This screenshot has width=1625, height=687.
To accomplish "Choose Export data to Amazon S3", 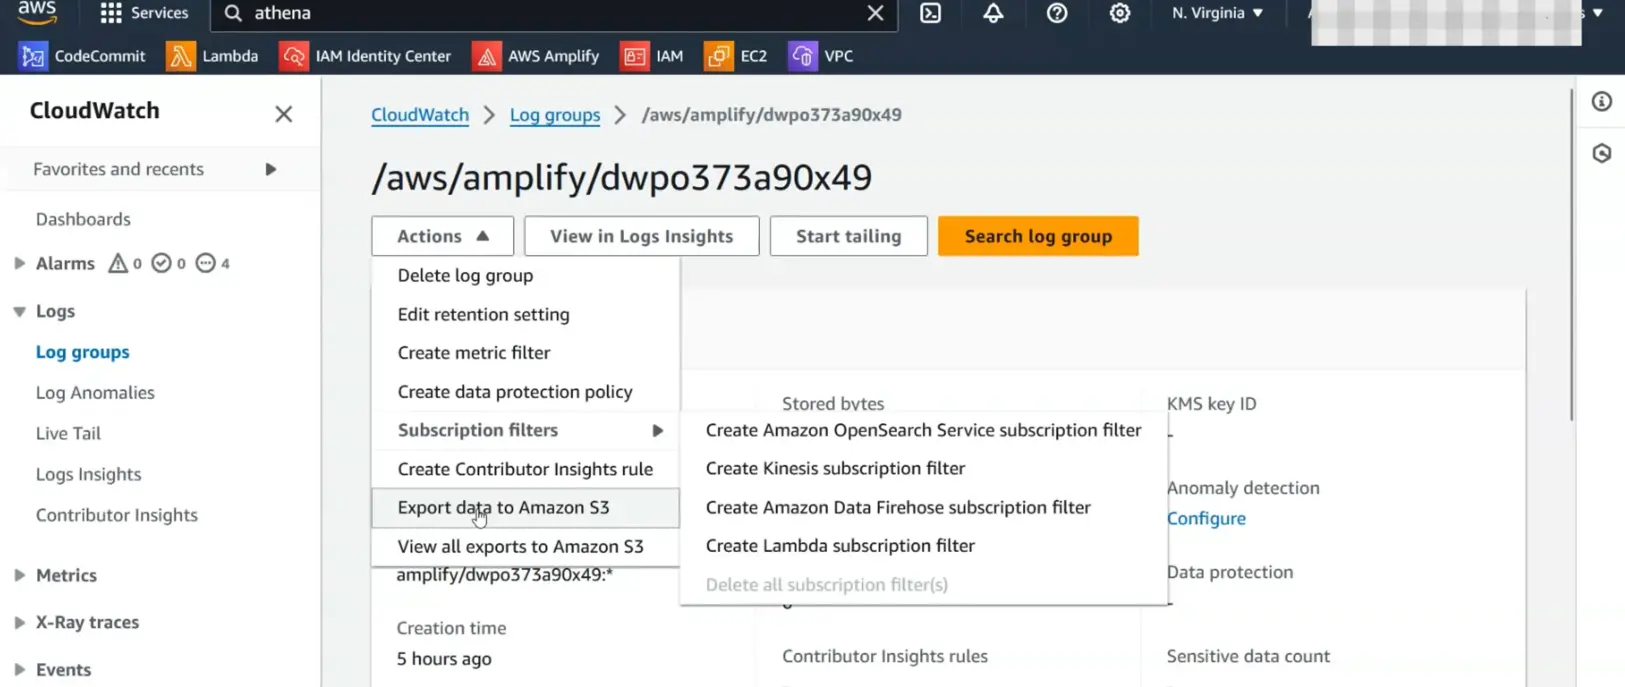I will (525, 507).
